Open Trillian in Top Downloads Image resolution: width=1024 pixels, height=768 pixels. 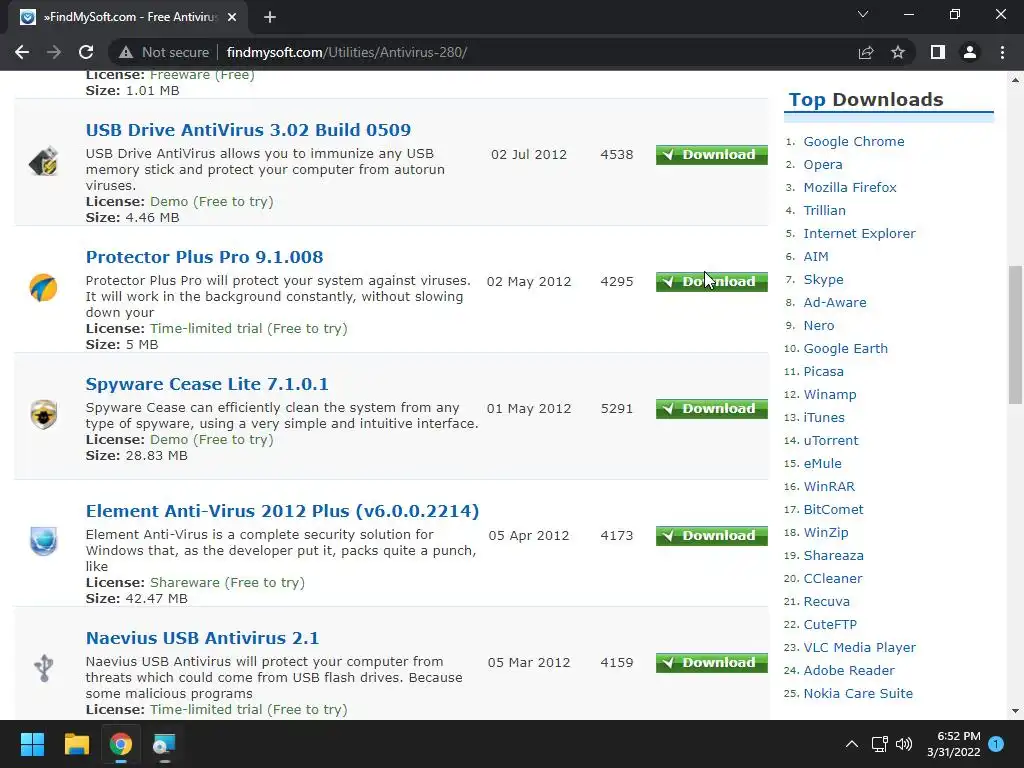click(824, 210)
